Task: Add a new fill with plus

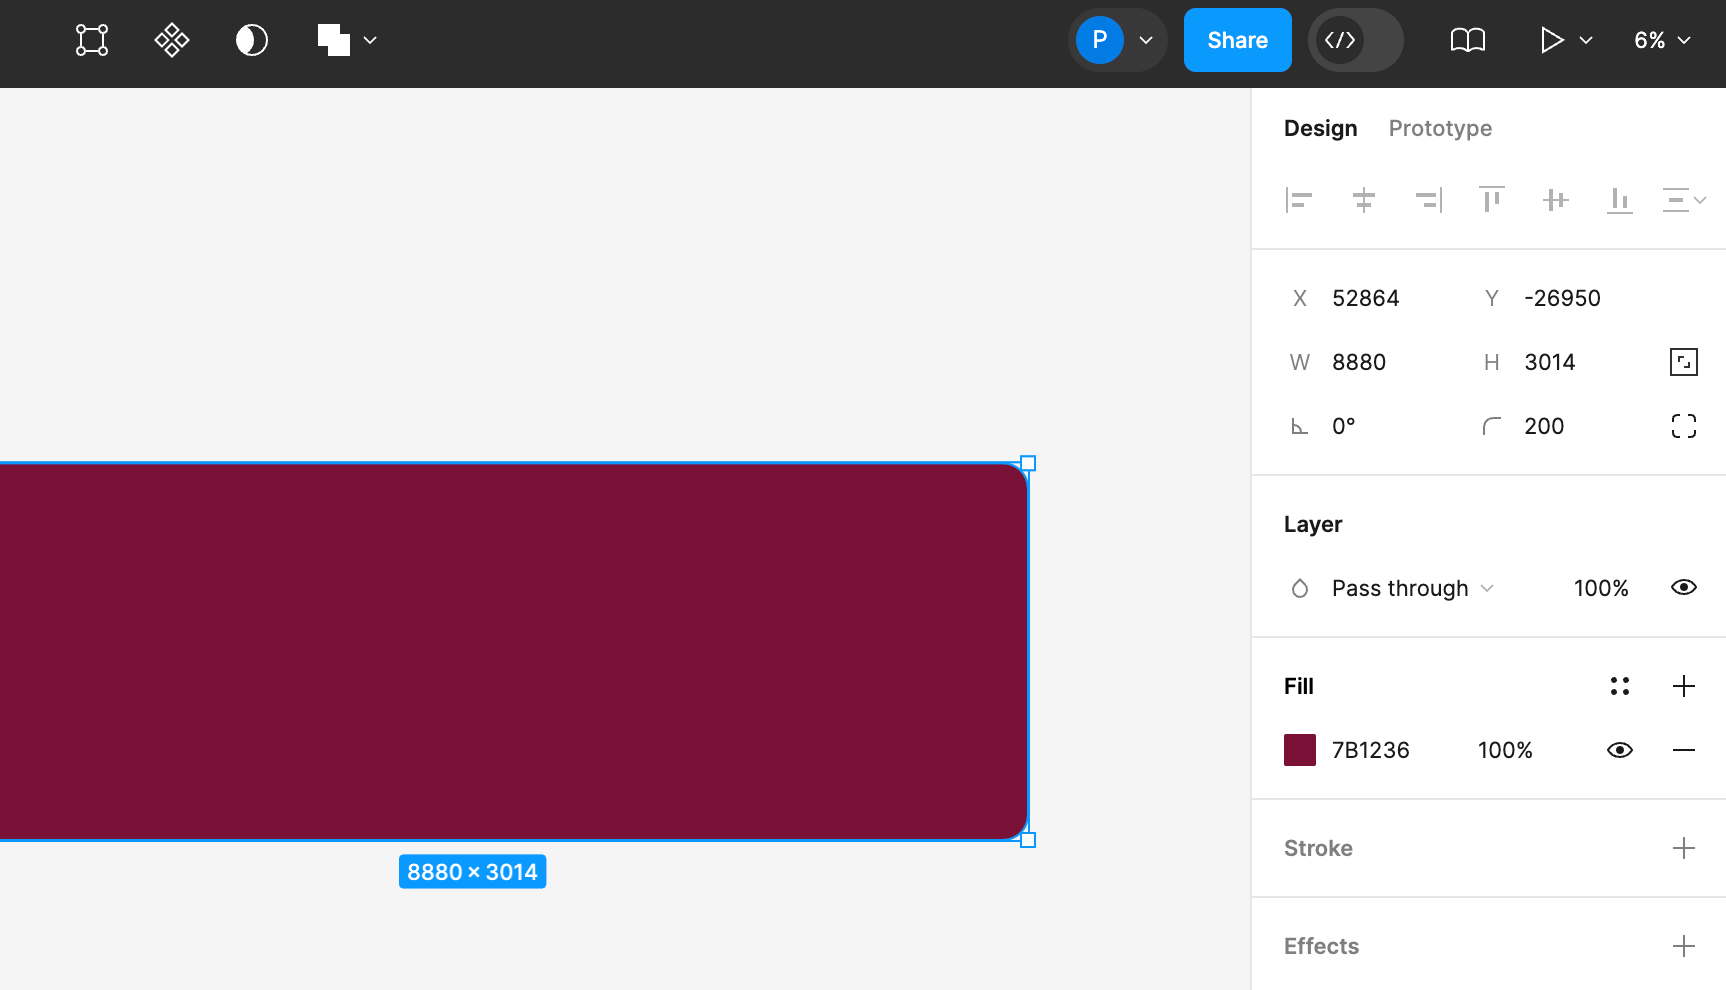Action: pos(1684,686)
